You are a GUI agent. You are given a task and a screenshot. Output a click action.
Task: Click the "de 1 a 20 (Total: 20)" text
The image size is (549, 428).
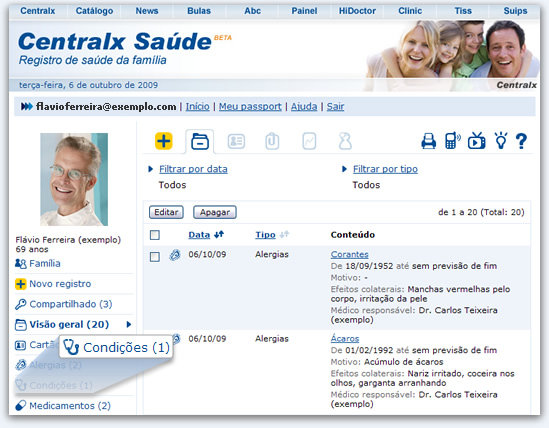click(x=481, y=212)
